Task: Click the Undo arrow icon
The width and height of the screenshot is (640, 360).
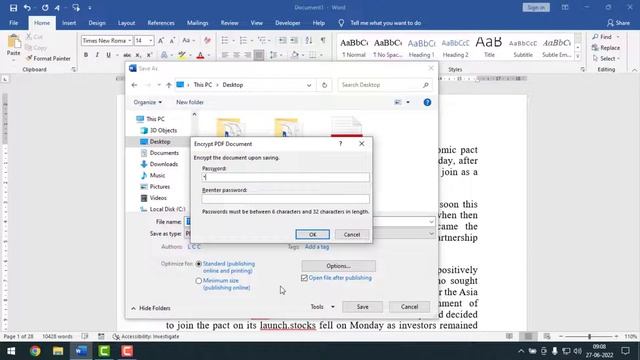Action: pyautogui.click(x=27, y=7)
